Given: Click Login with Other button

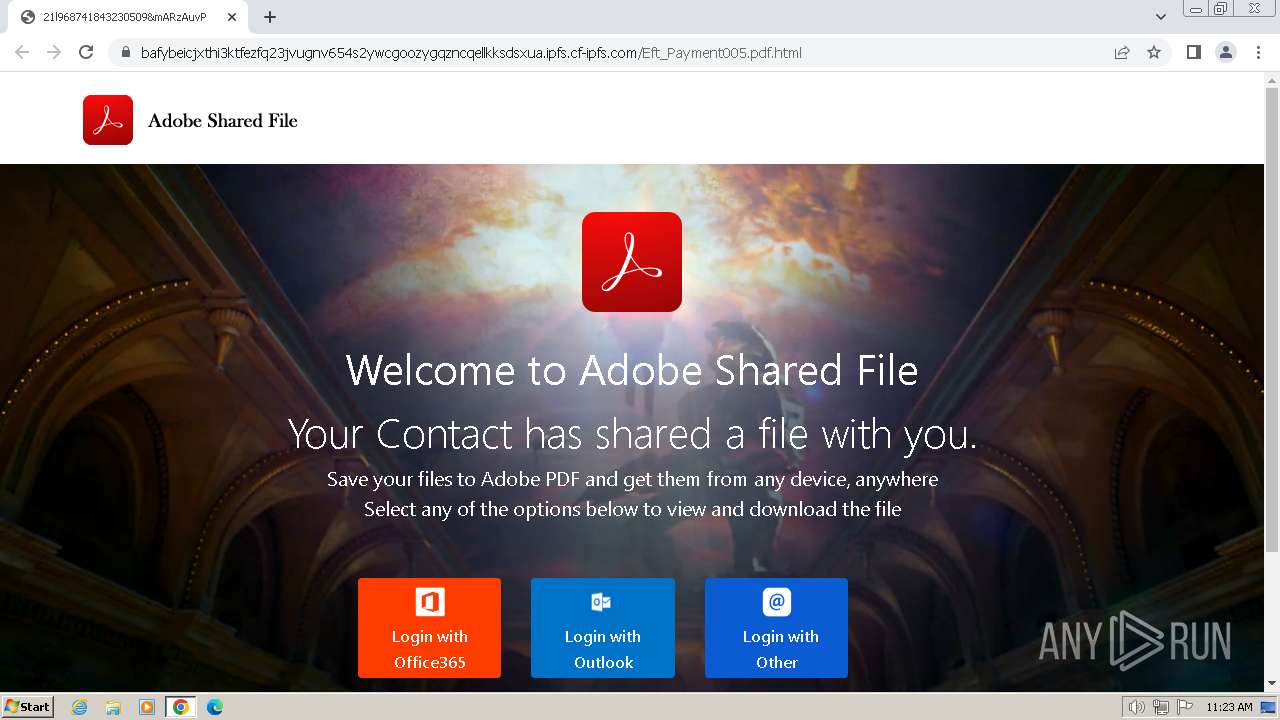Looking at the screenshot, I should pos(776,628).
